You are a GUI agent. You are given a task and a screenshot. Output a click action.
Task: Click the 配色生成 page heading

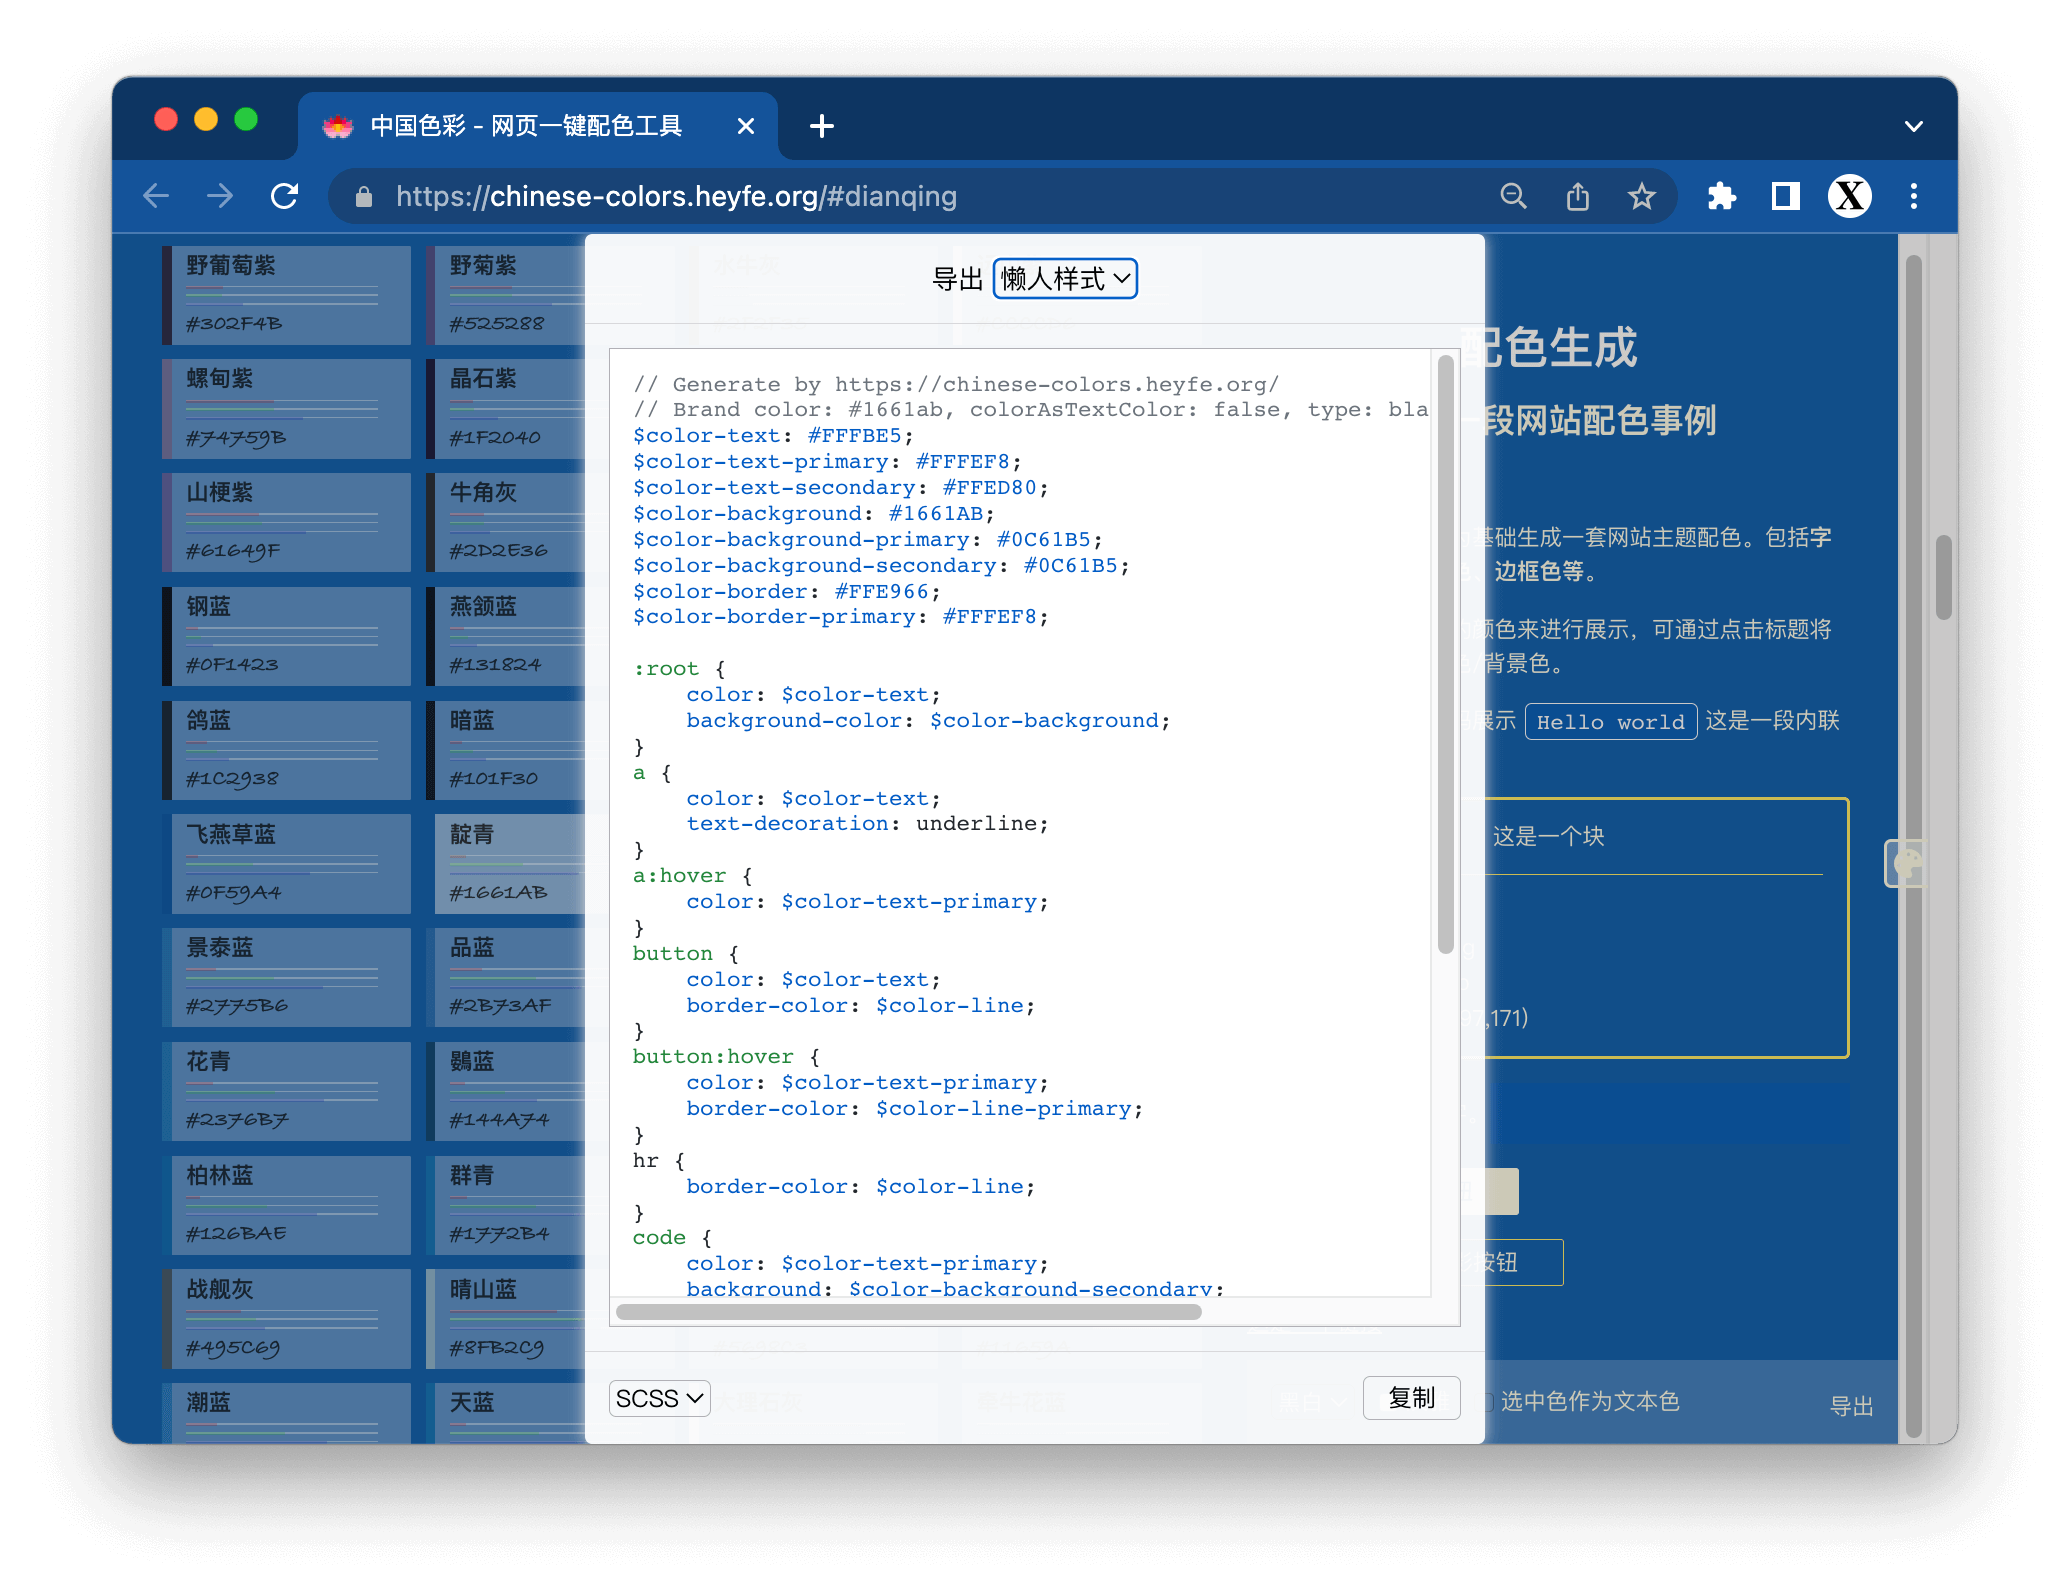click(1549, 348)
